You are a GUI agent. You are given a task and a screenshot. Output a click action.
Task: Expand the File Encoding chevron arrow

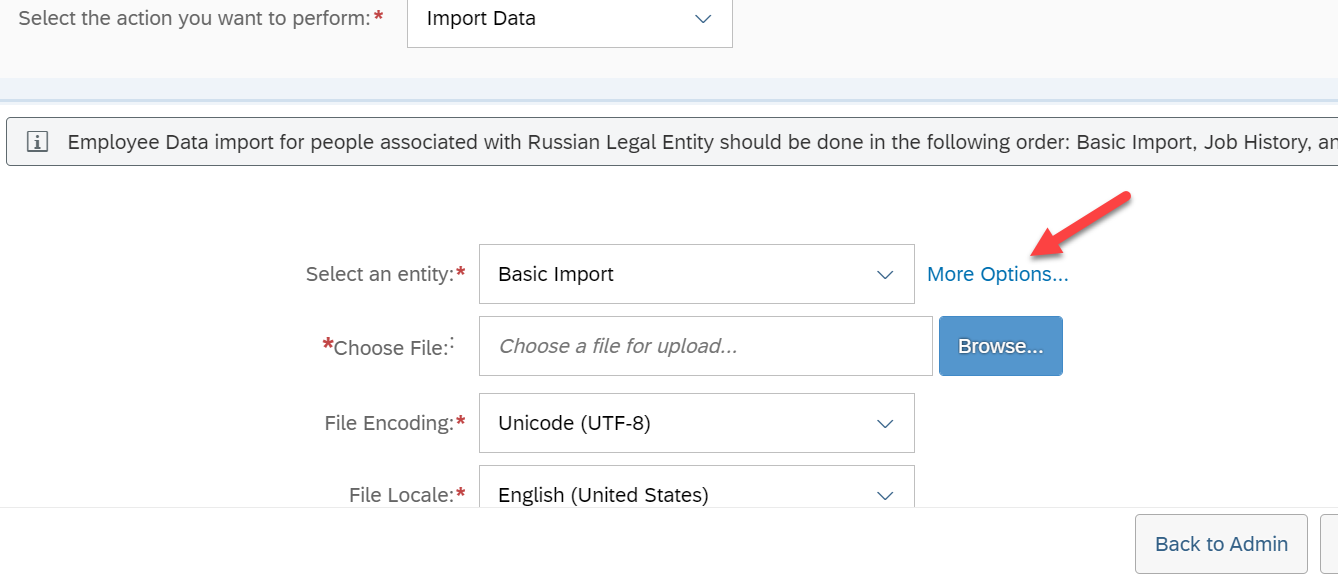click(885, 423)
